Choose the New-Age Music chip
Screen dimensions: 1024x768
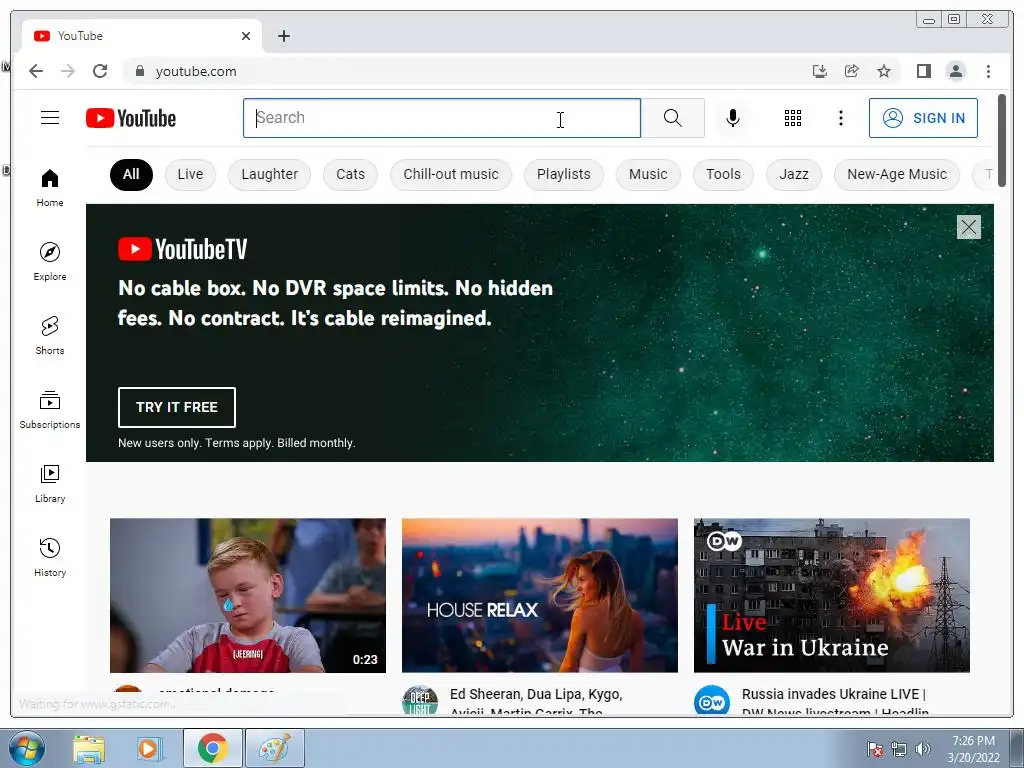897,174
